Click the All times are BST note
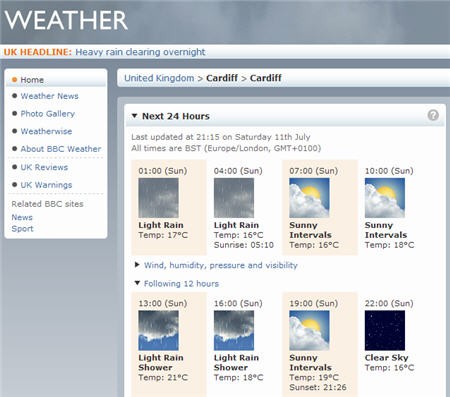 pos(226,148)
